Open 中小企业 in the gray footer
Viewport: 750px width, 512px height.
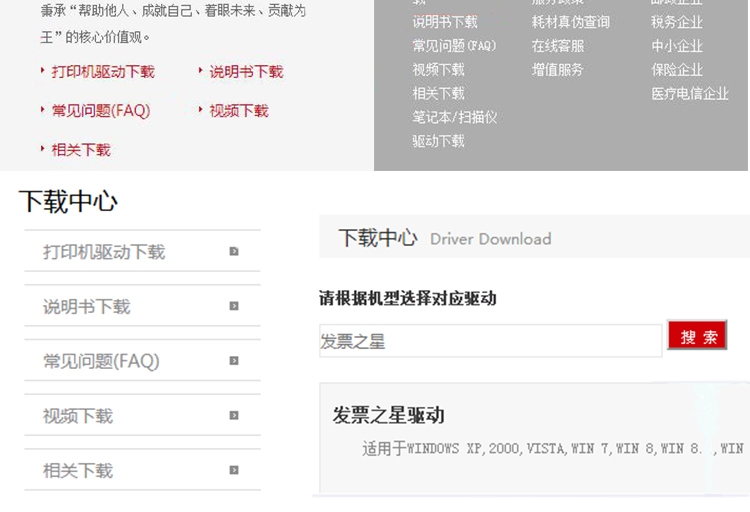[x=677, y=46]
